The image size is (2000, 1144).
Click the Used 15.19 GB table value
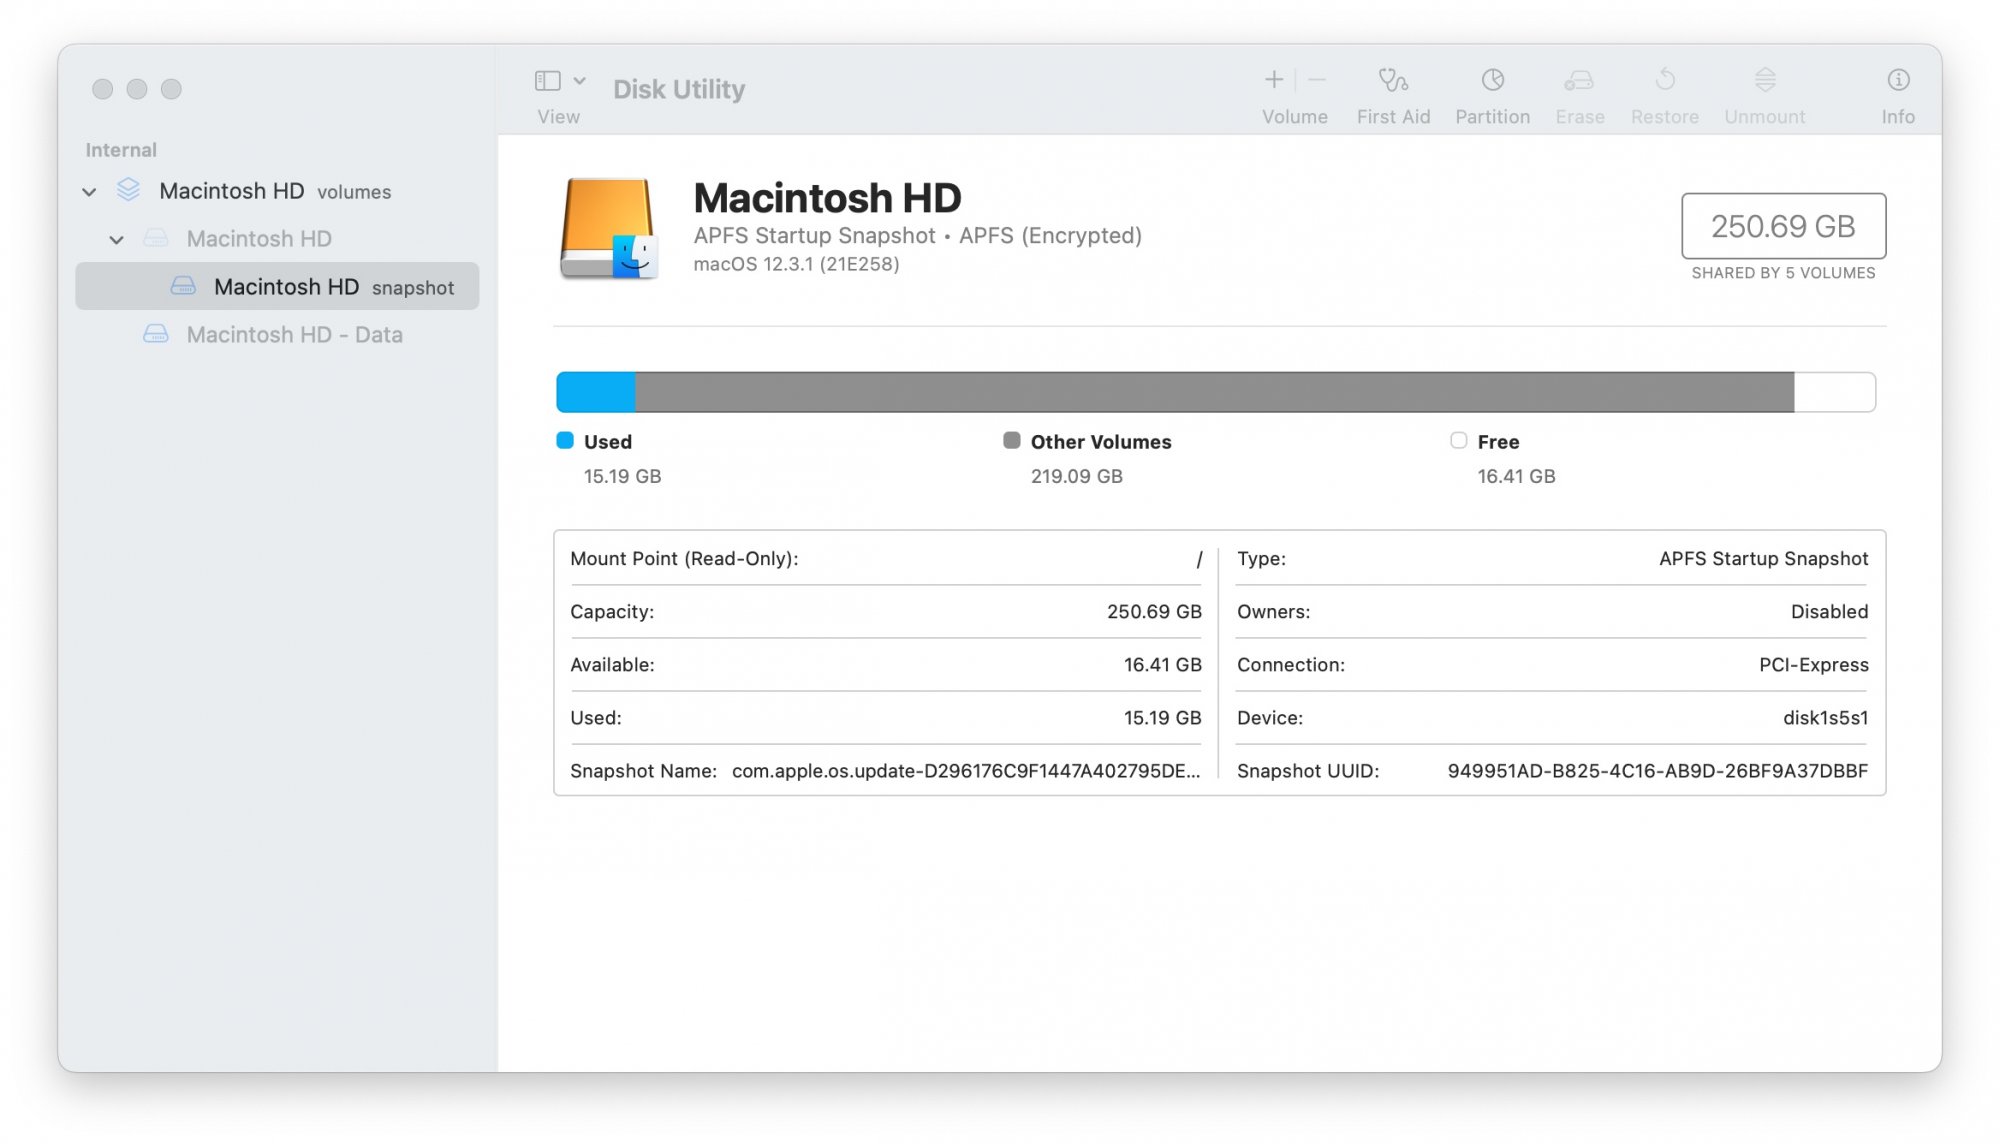(1162, 718)
